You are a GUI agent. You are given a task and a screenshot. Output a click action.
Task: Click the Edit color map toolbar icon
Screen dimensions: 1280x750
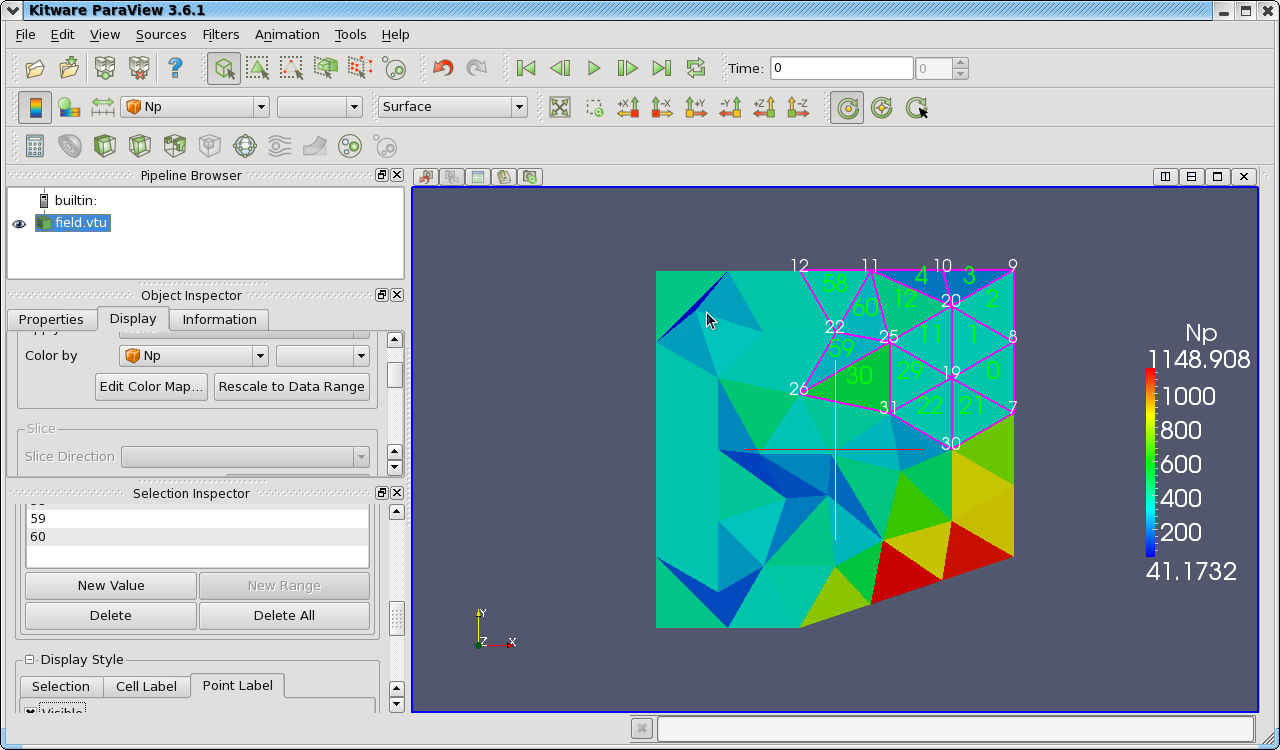tap(68, 107)
